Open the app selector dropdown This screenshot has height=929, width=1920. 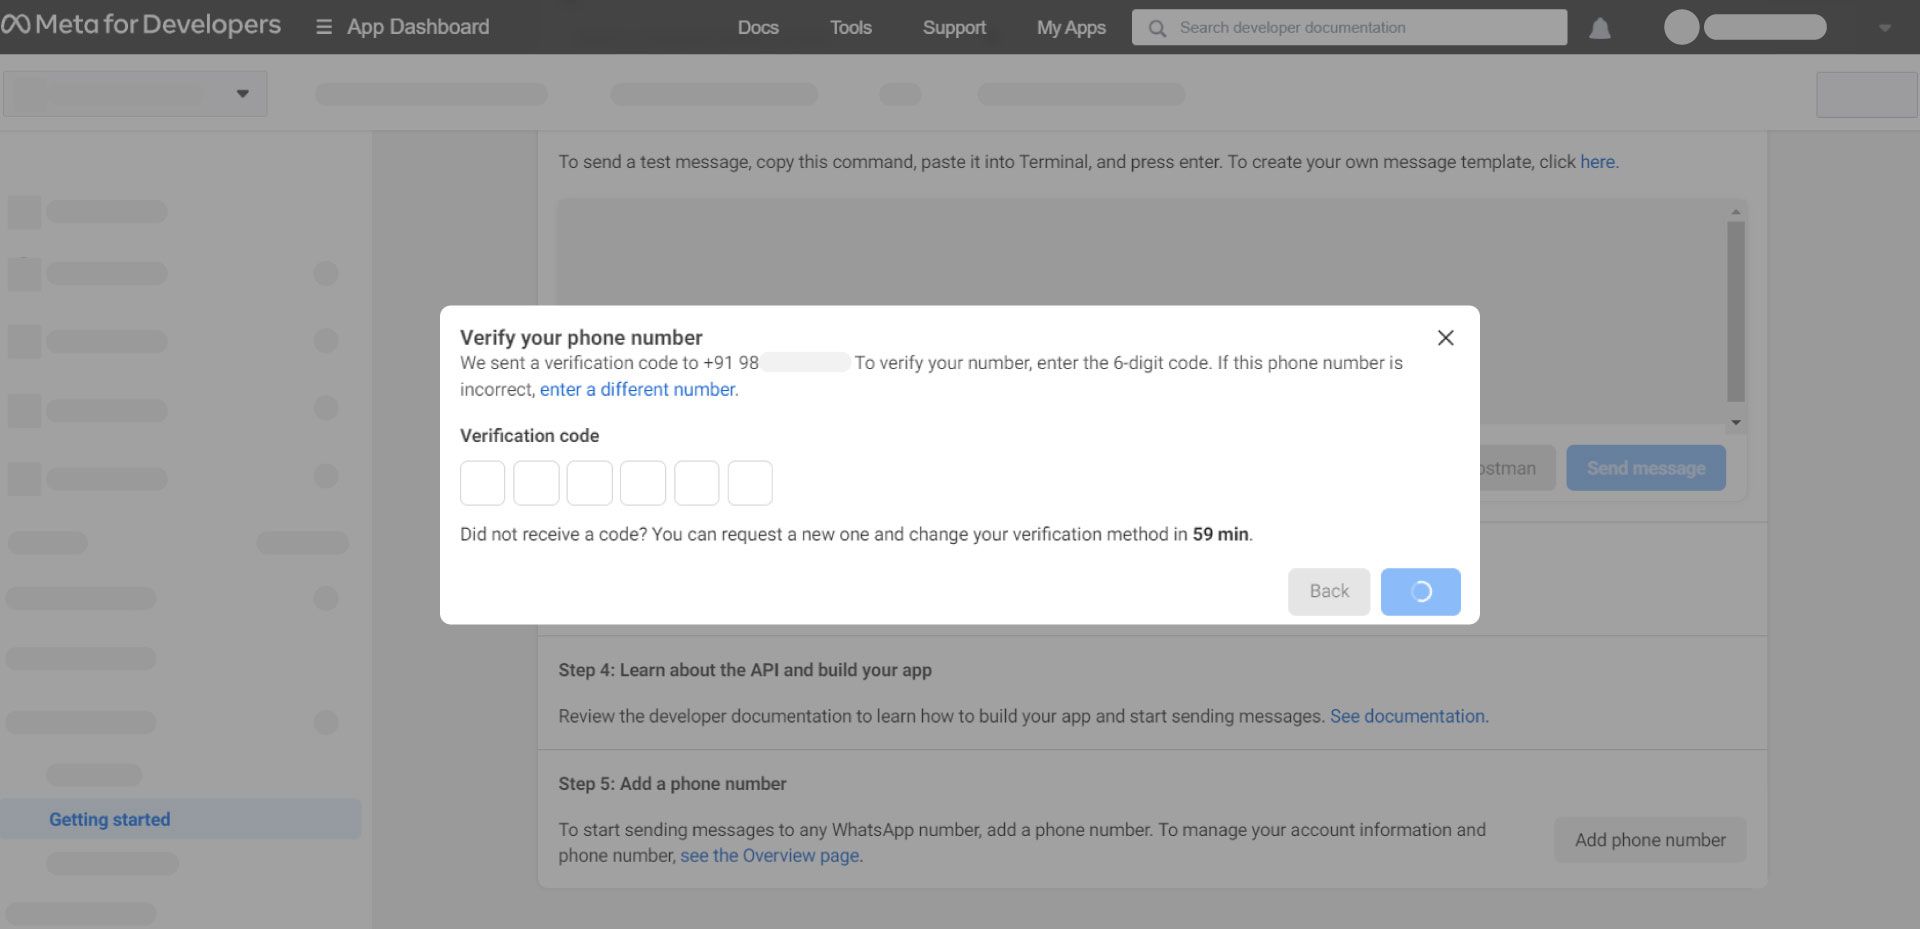tap(135, 94)
